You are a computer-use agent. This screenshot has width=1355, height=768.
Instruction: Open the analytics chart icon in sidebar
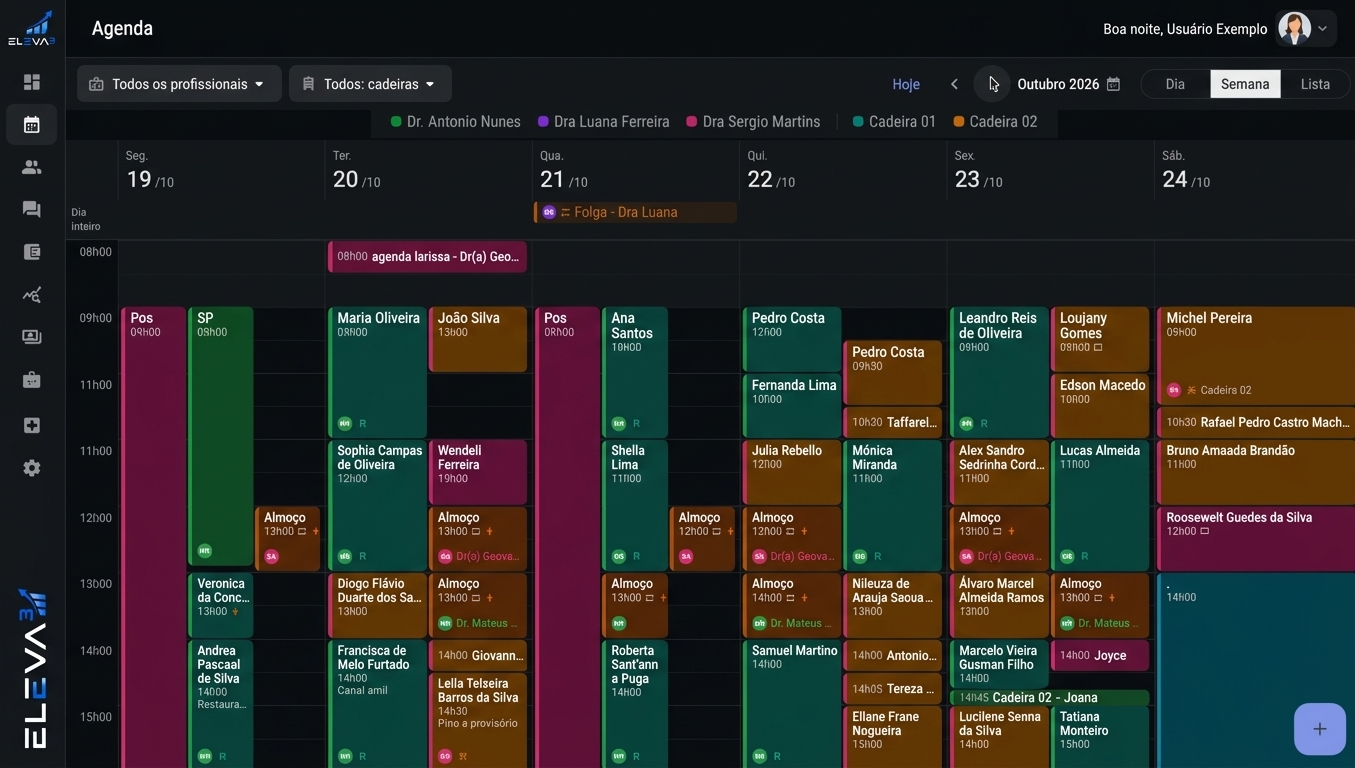click(x=32, y=295)
